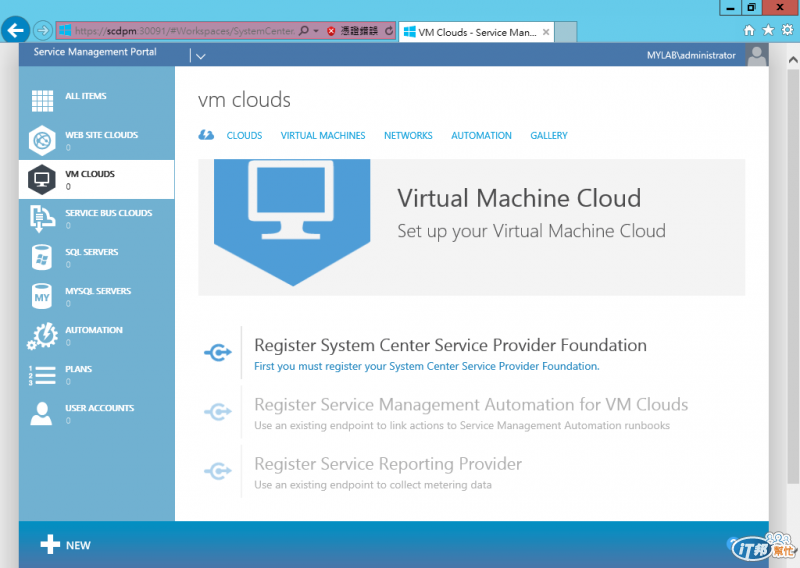Open the browser Favorites star icon
Image resolution: width=800 pixels, height=568 pixels.
tap(768, 30)
